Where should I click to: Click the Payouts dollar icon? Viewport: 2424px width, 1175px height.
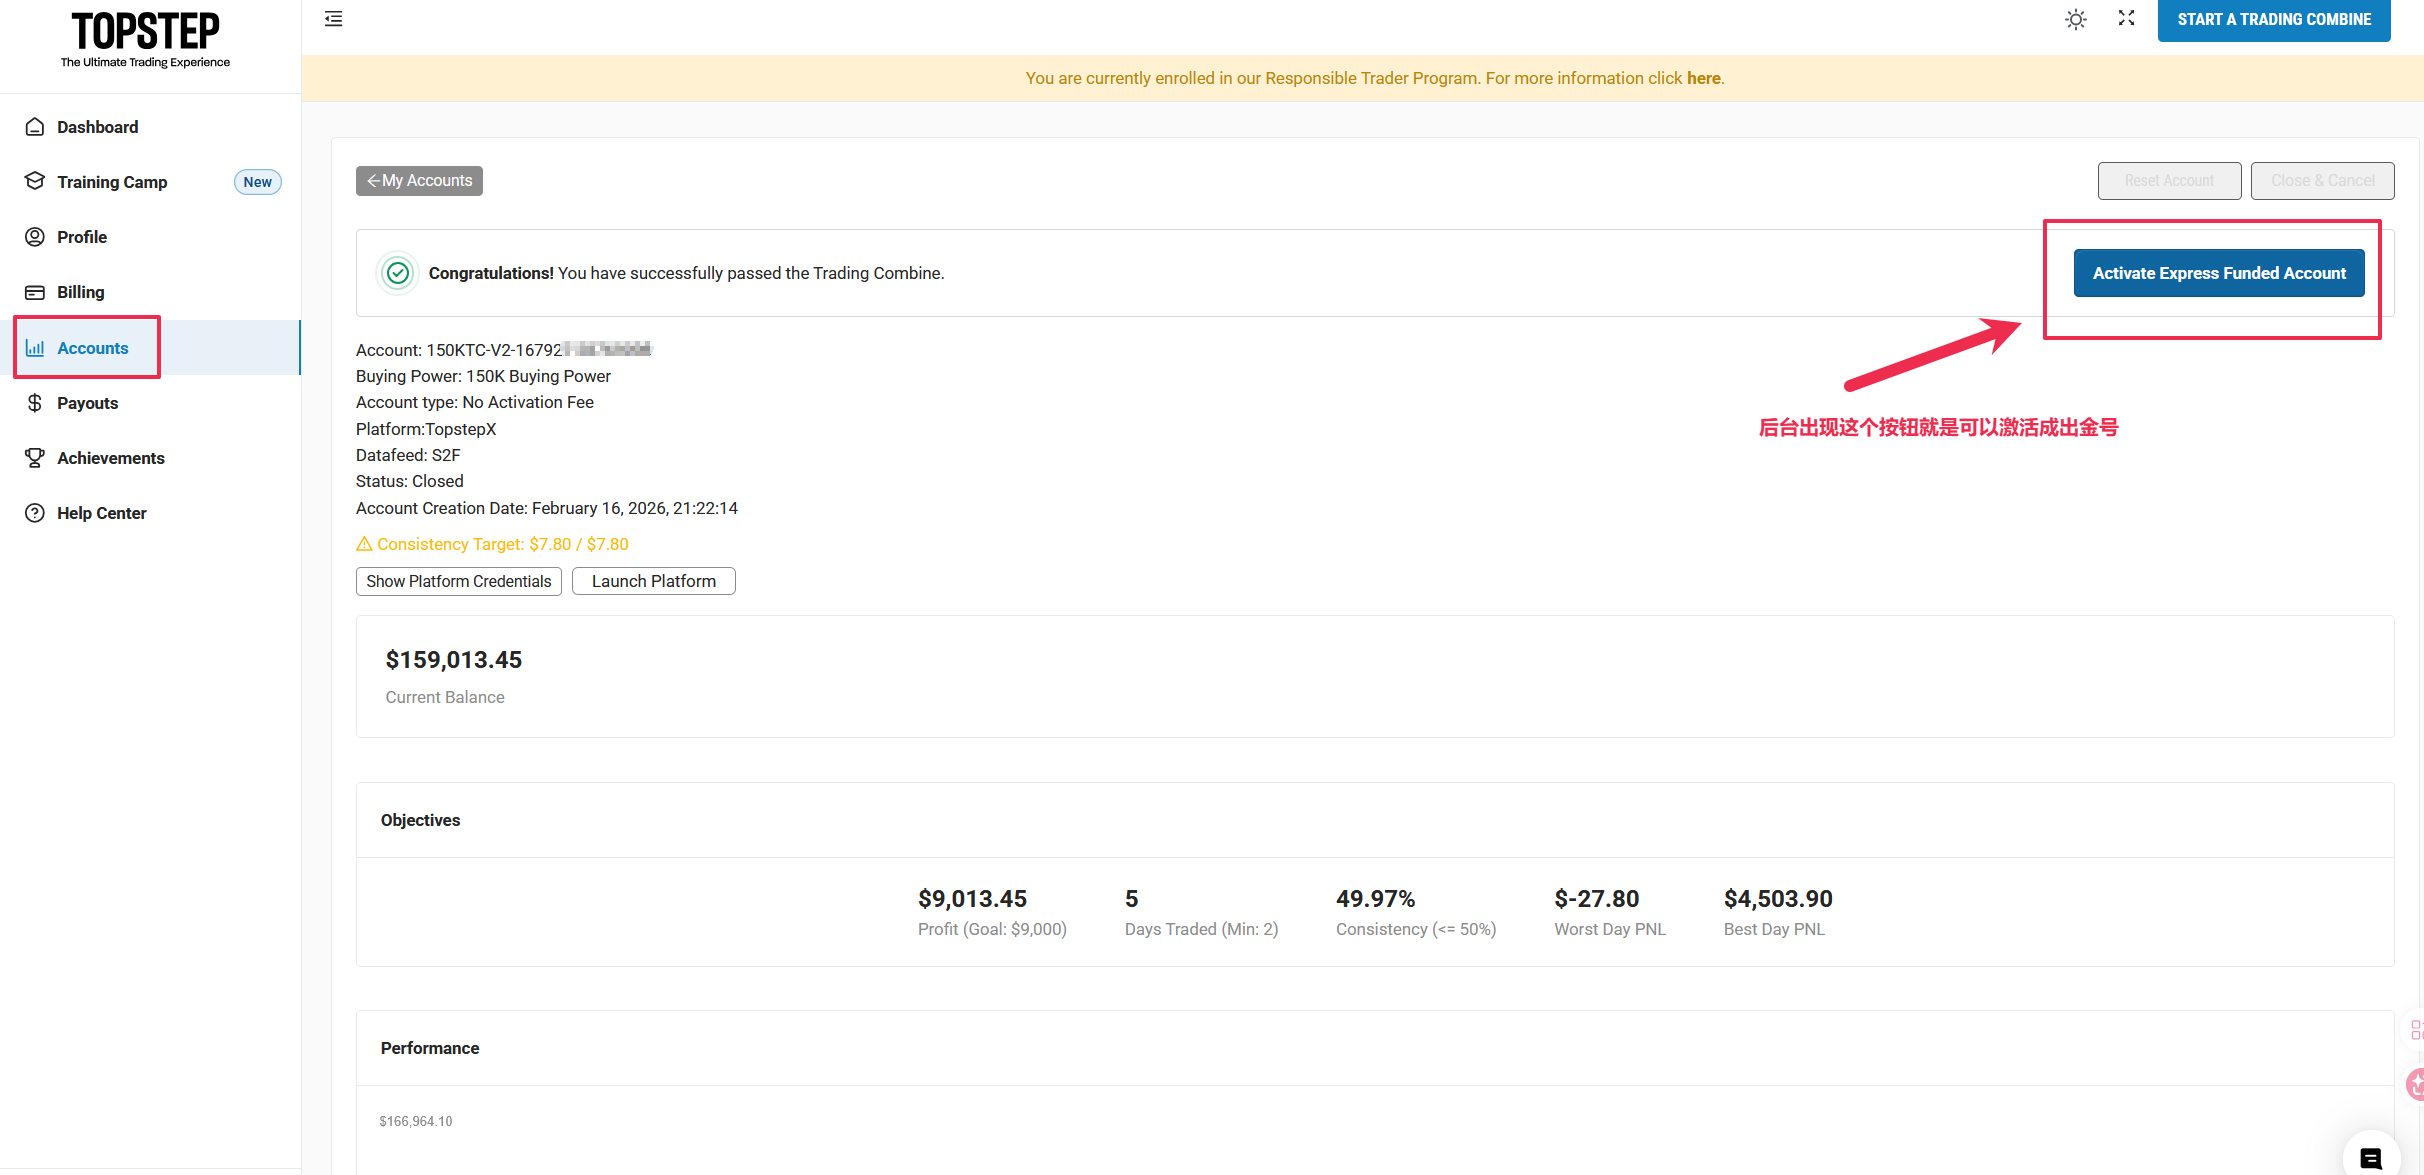click(x=35, y=403)
